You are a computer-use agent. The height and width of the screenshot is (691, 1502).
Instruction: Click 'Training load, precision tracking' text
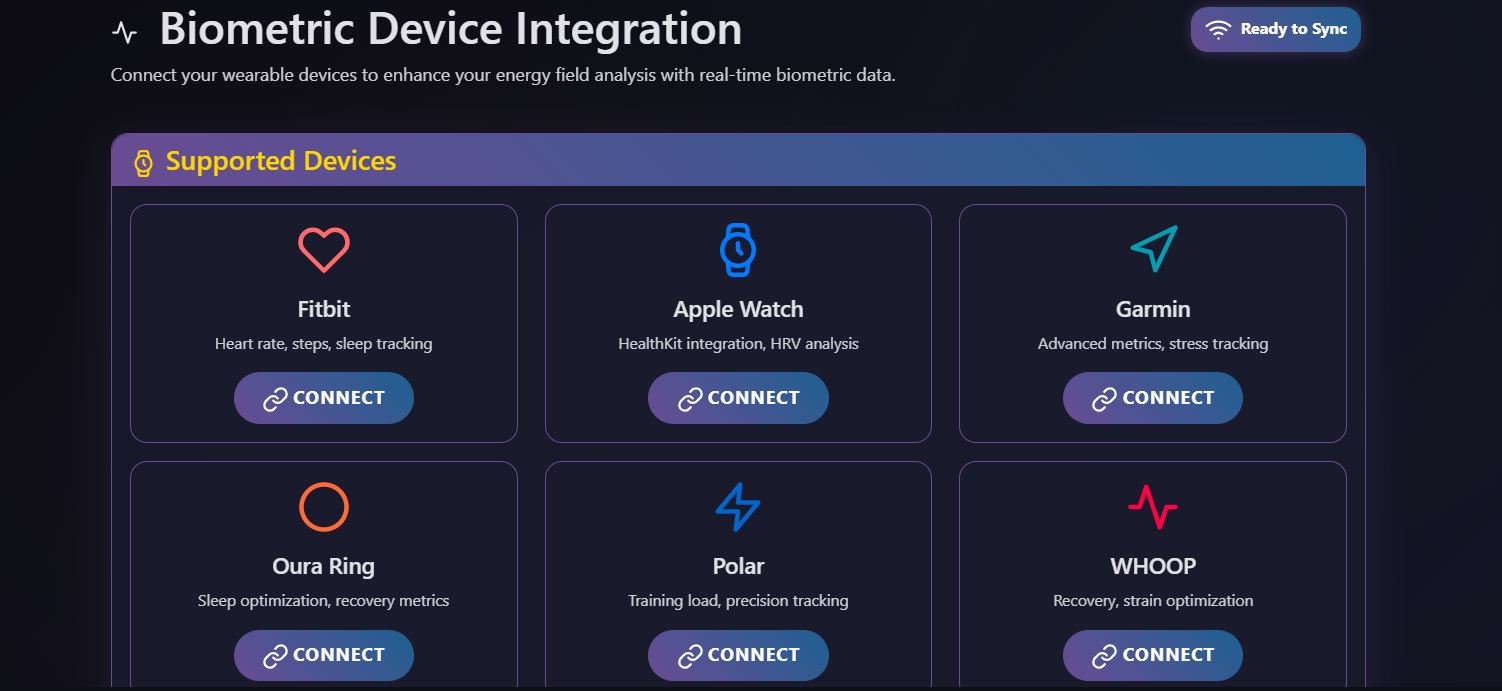(x=738, y=601)
